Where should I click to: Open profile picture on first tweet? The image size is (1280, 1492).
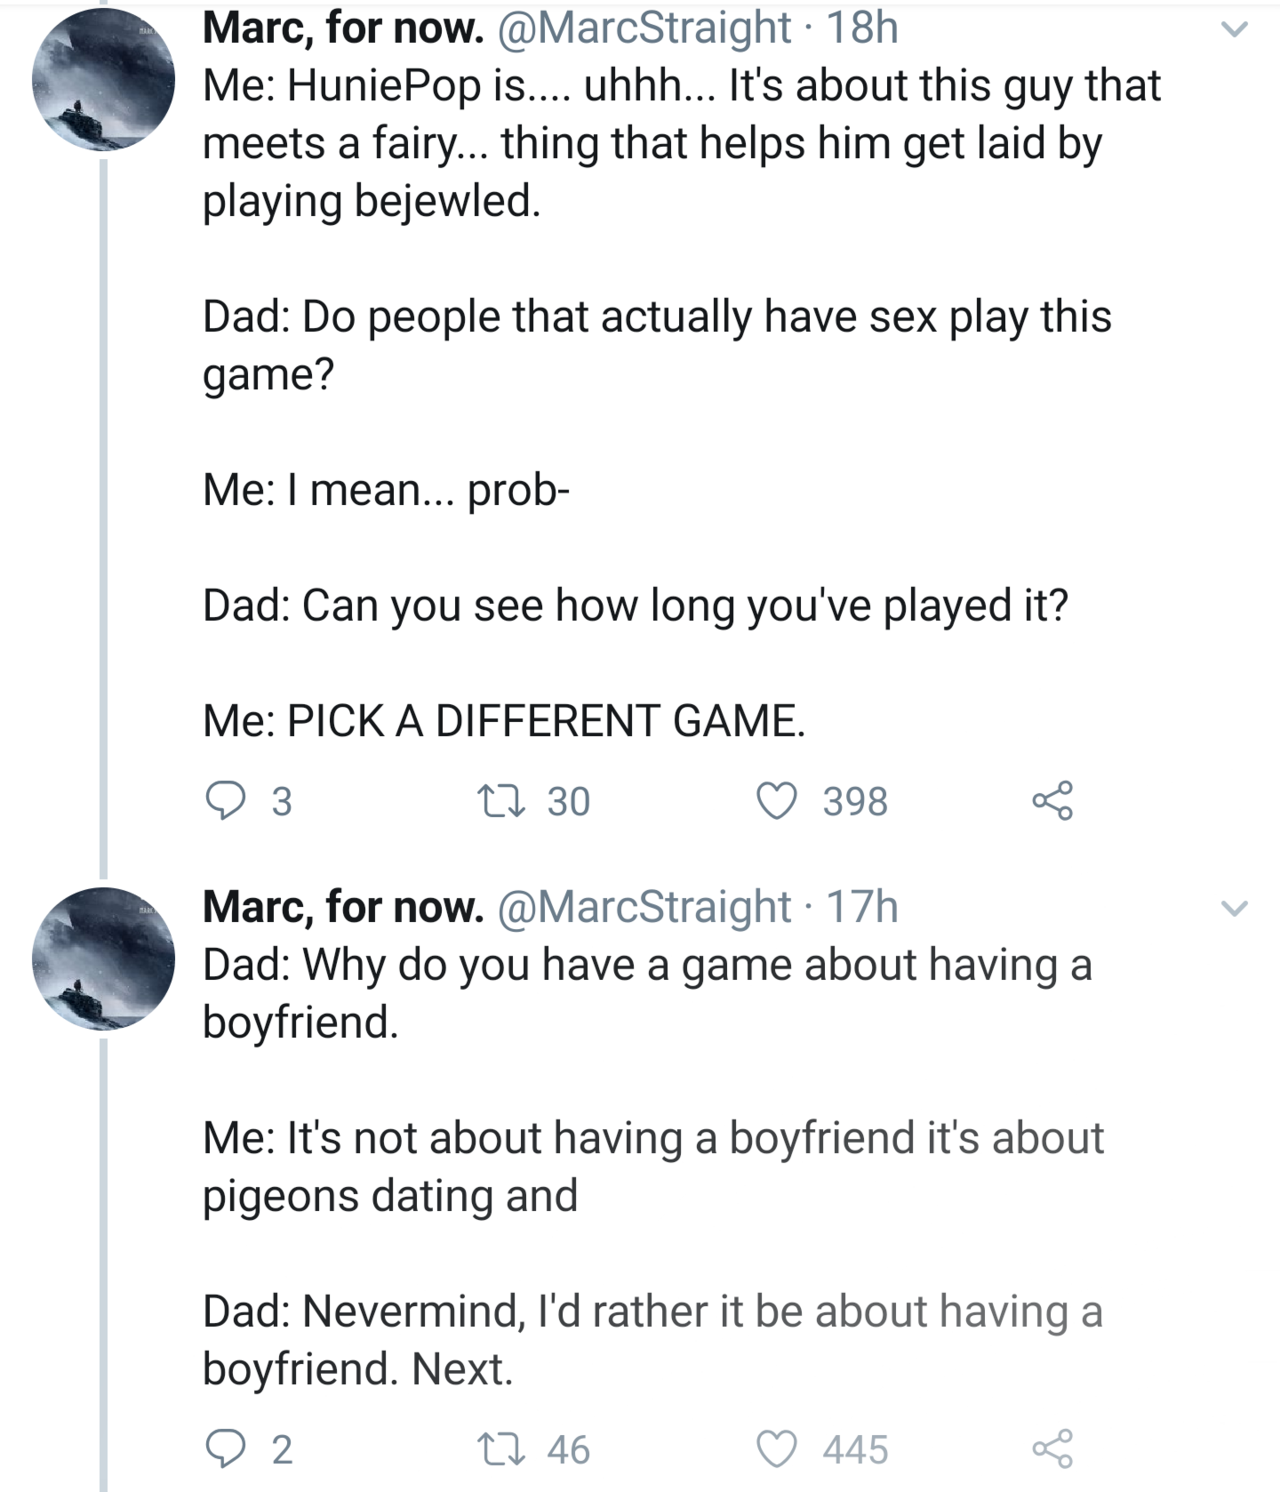tap(103, 80)
